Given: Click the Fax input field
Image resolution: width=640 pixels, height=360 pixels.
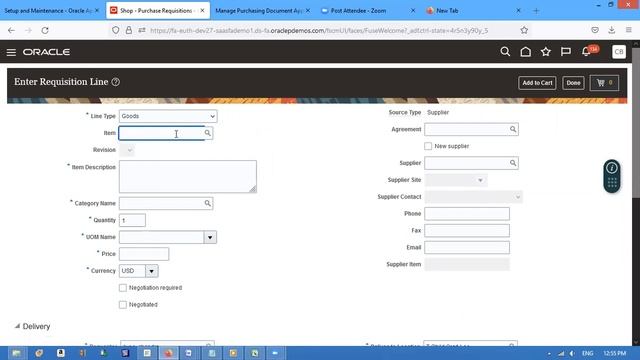Looking at the screenshot, I should (x=467, y=231).
